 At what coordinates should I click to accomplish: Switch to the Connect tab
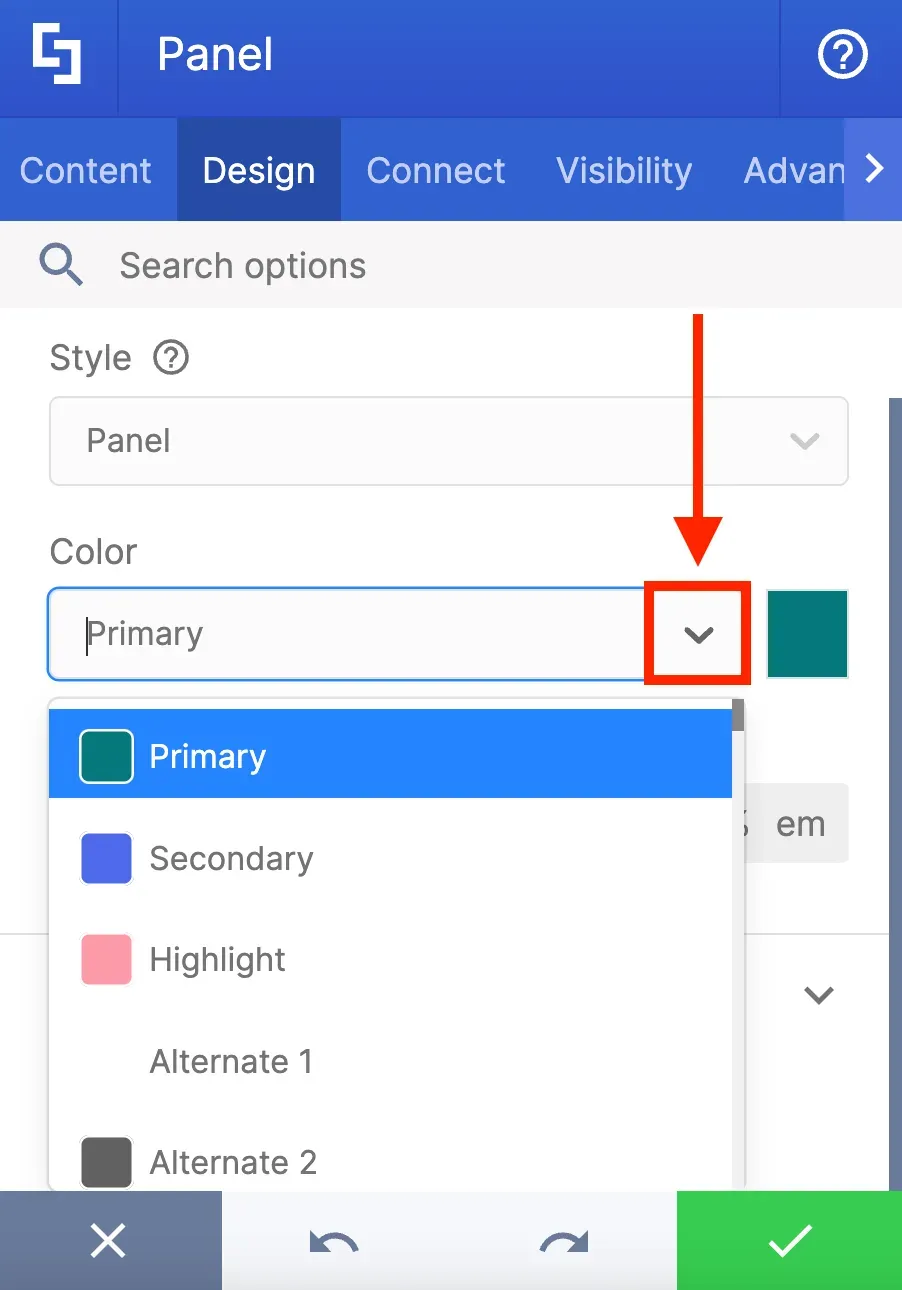[436, 170]
